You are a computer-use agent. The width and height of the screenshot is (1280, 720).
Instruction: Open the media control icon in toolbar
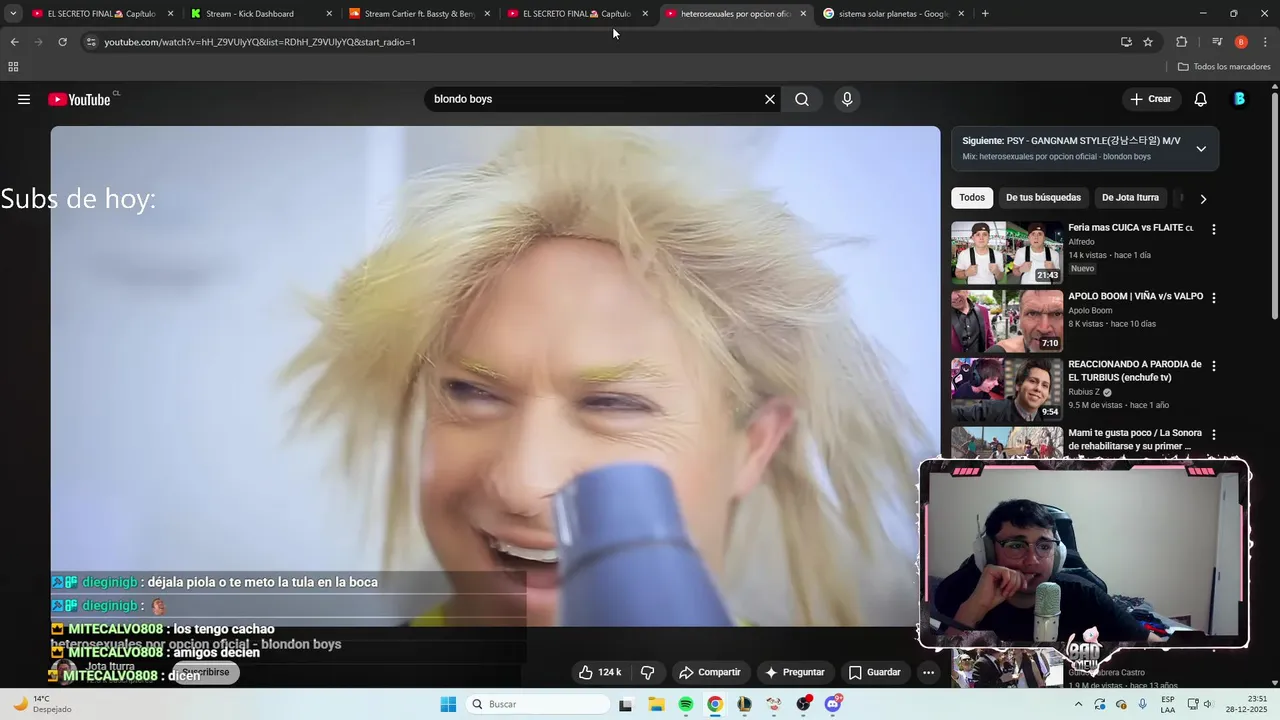tap(1217, 42)
